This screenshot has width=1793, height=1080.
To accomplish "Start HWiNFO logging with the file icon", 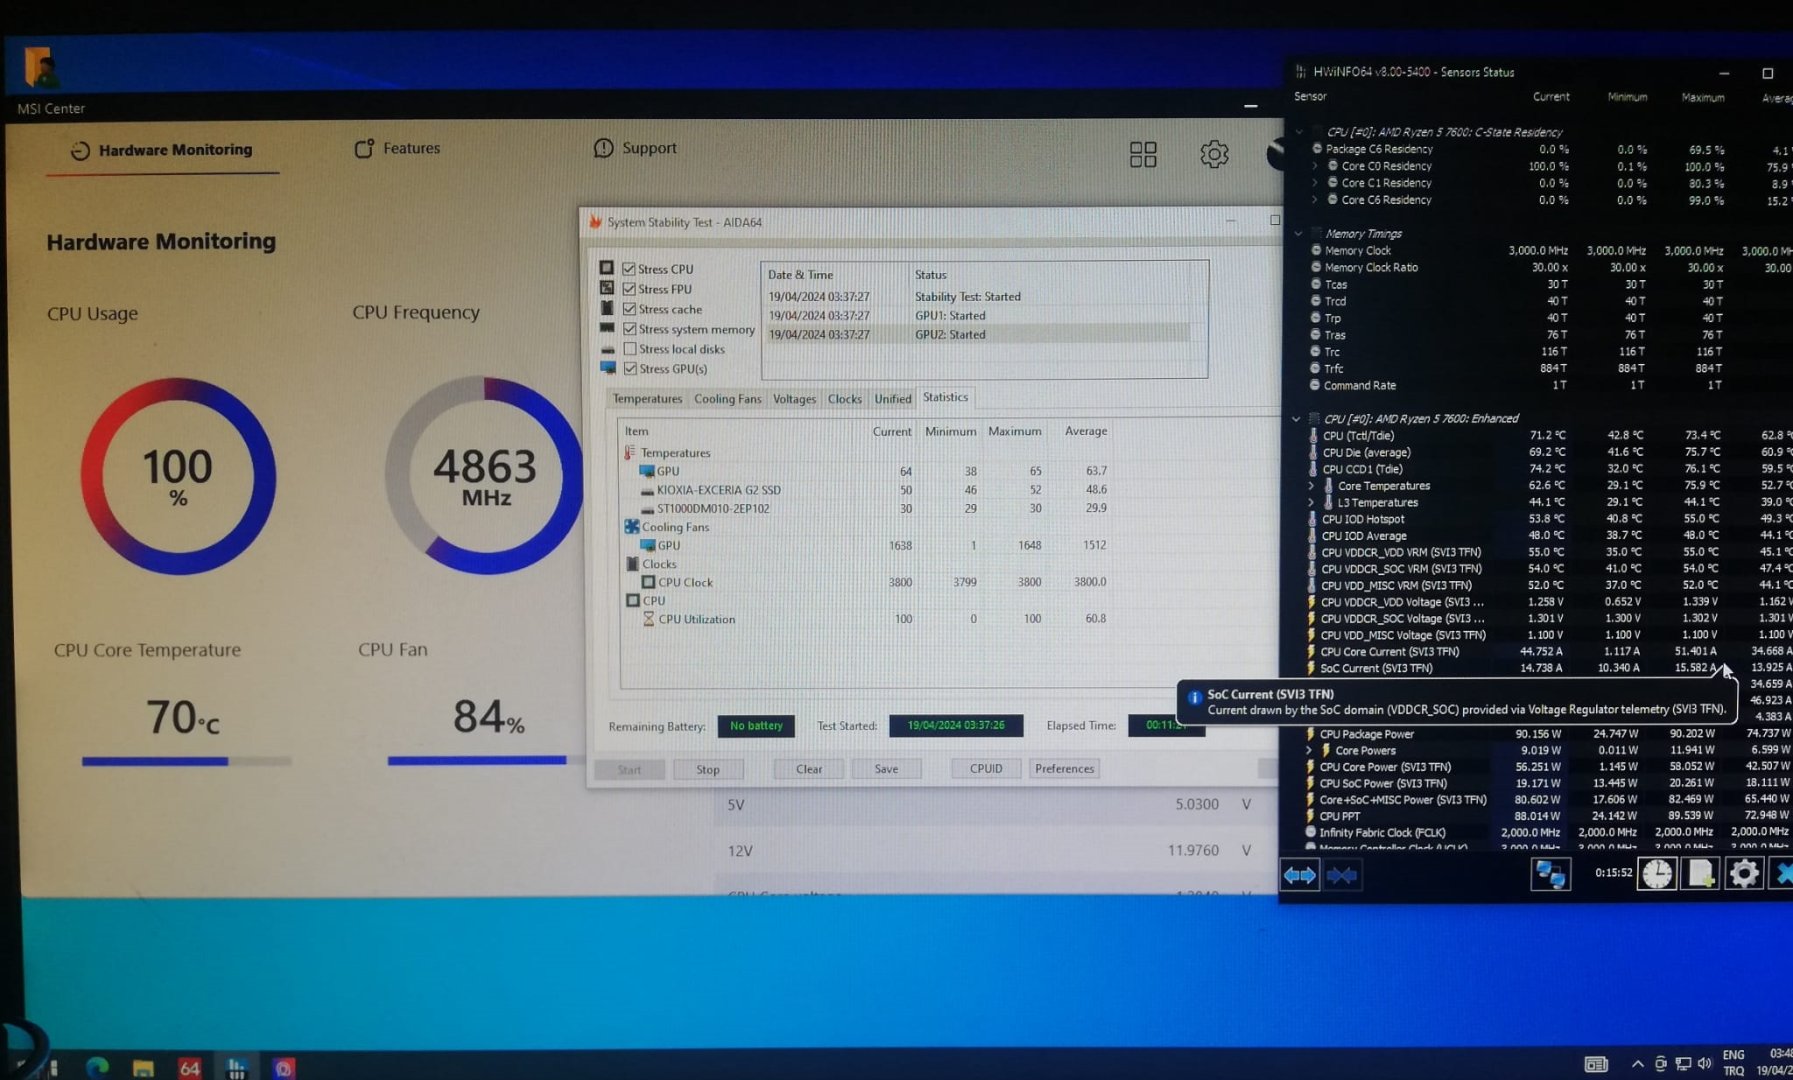I will [1700, 873].
